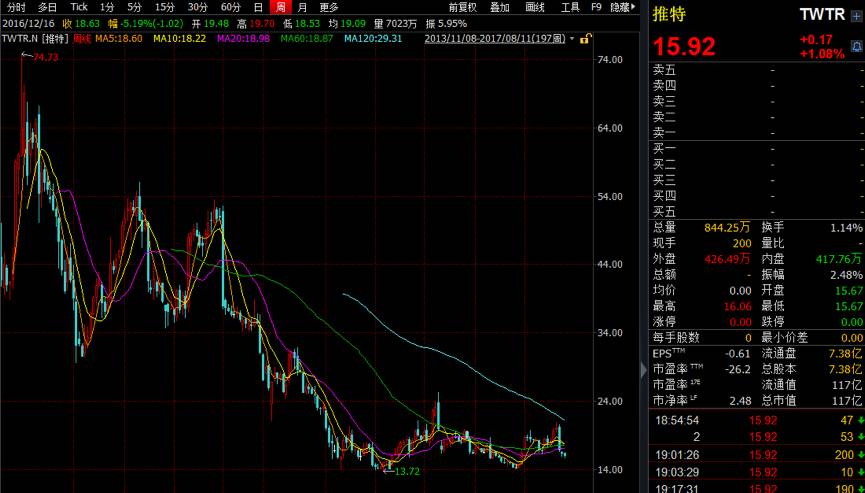Click the 总市值 117亿 value
This screenshot has width=865, height=493.
click(x=847, y=400)
